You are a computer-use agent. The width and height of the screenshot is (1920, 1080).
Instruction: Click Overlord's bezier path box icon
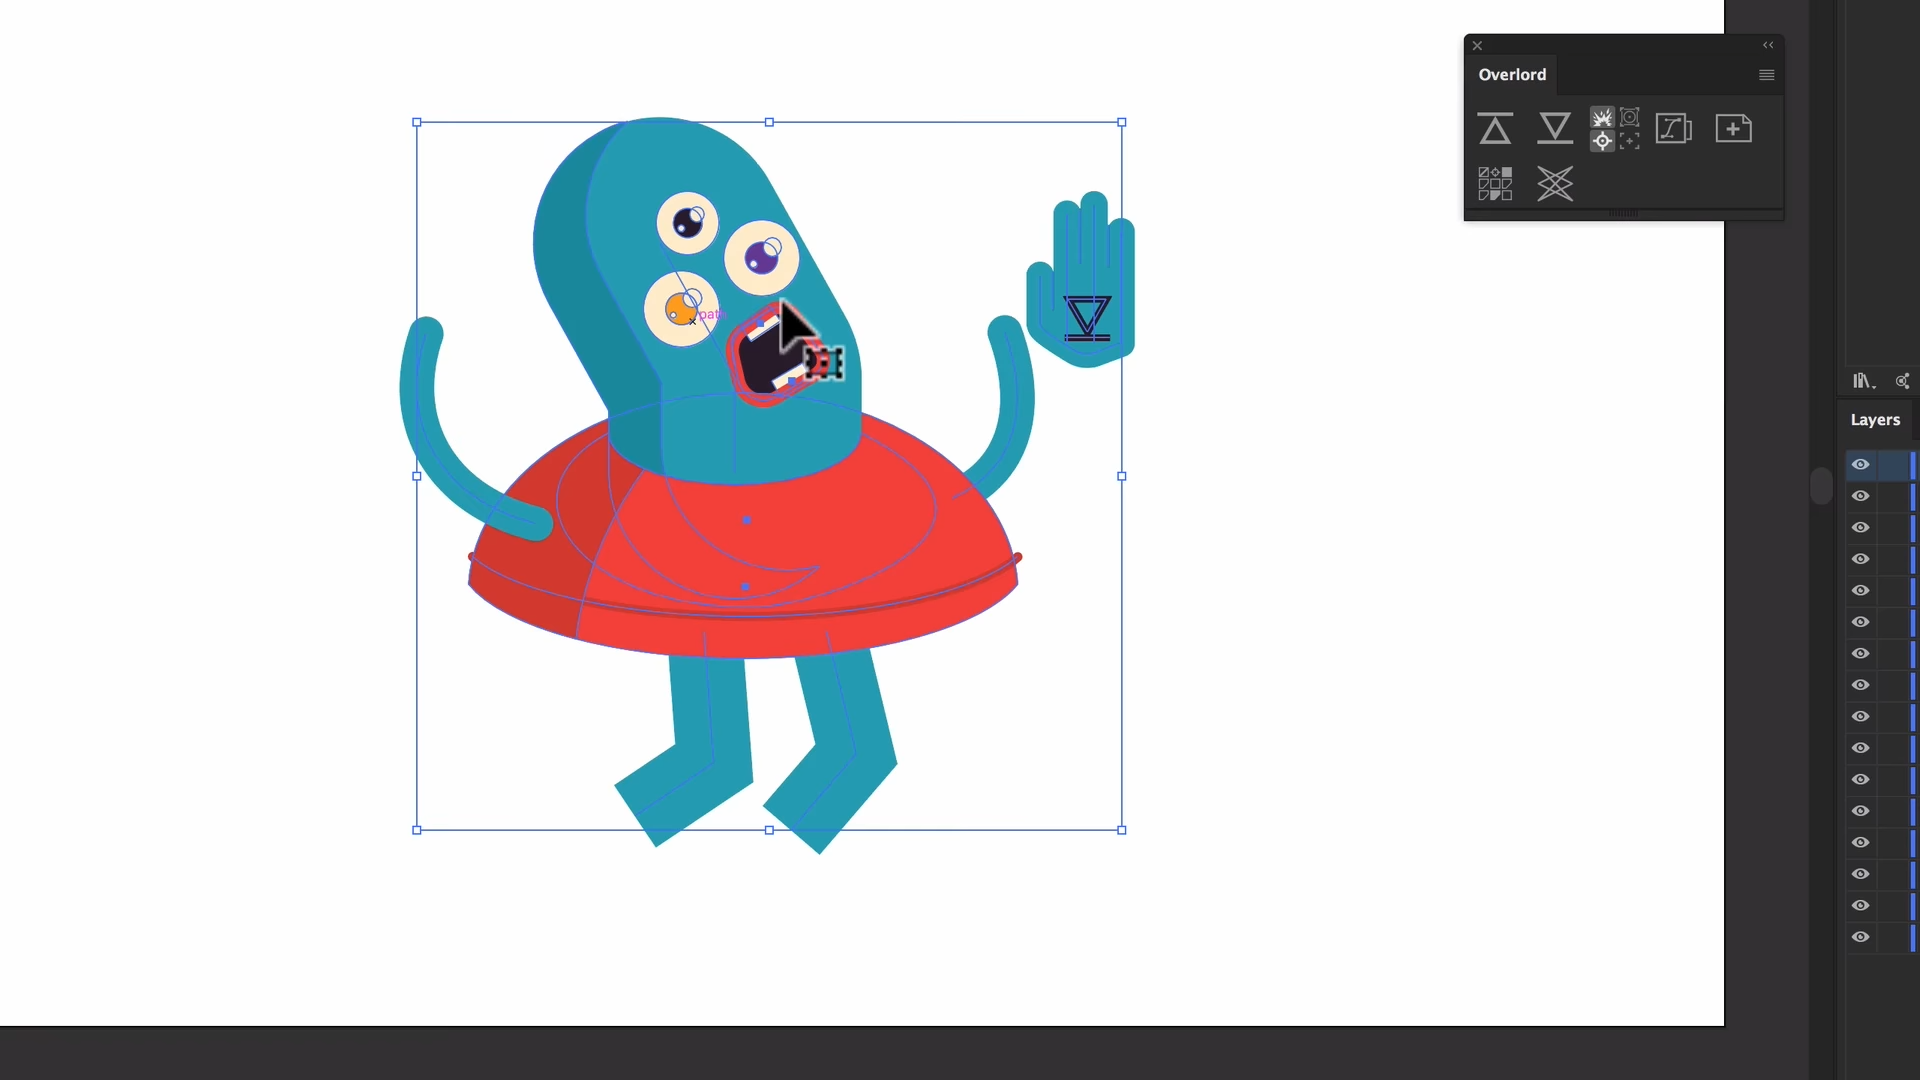pos(1673,129)
